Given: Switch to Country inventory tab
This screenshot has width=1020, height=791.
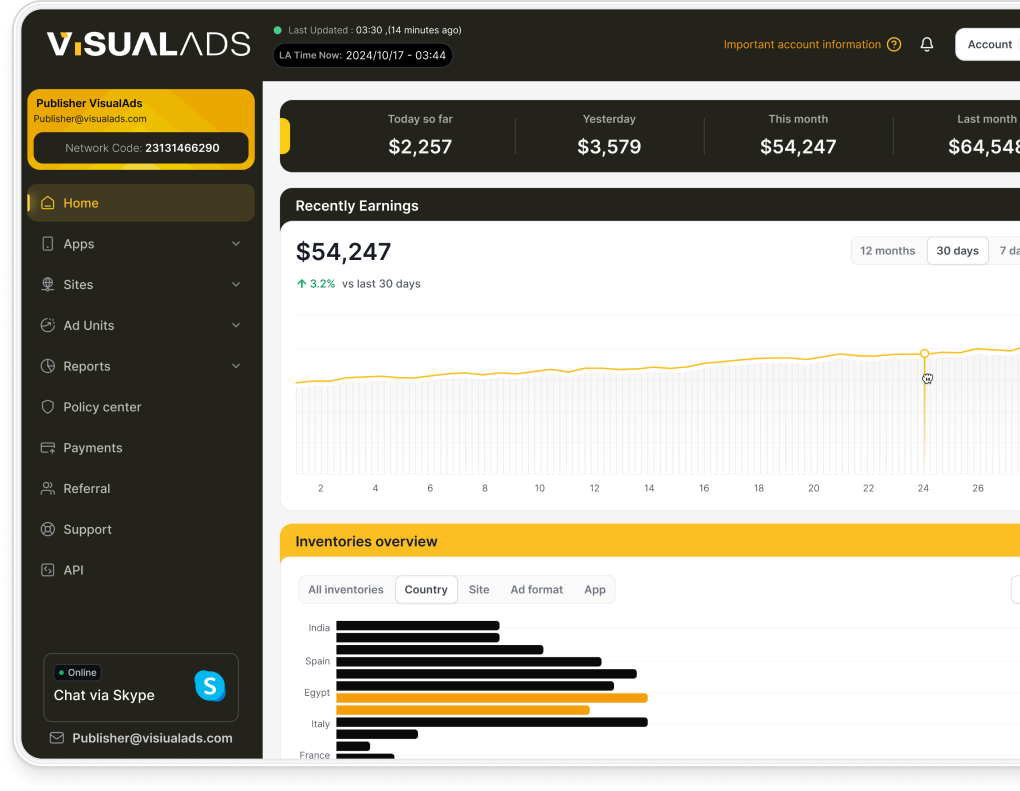Looking at the screenshot, I should [x=426, y=589].
